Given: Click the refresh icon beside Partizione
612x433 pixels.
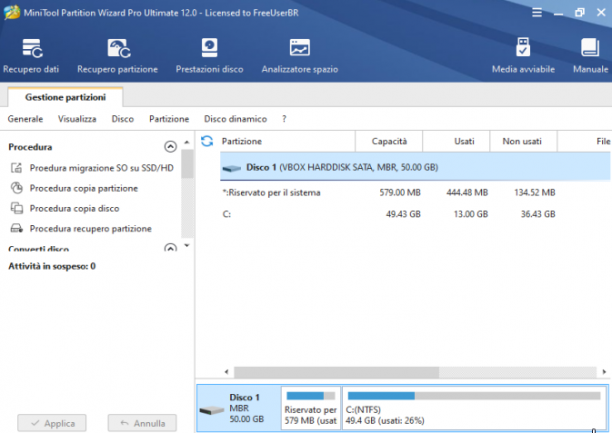Looking at the screenshot, I should (207, 141).
